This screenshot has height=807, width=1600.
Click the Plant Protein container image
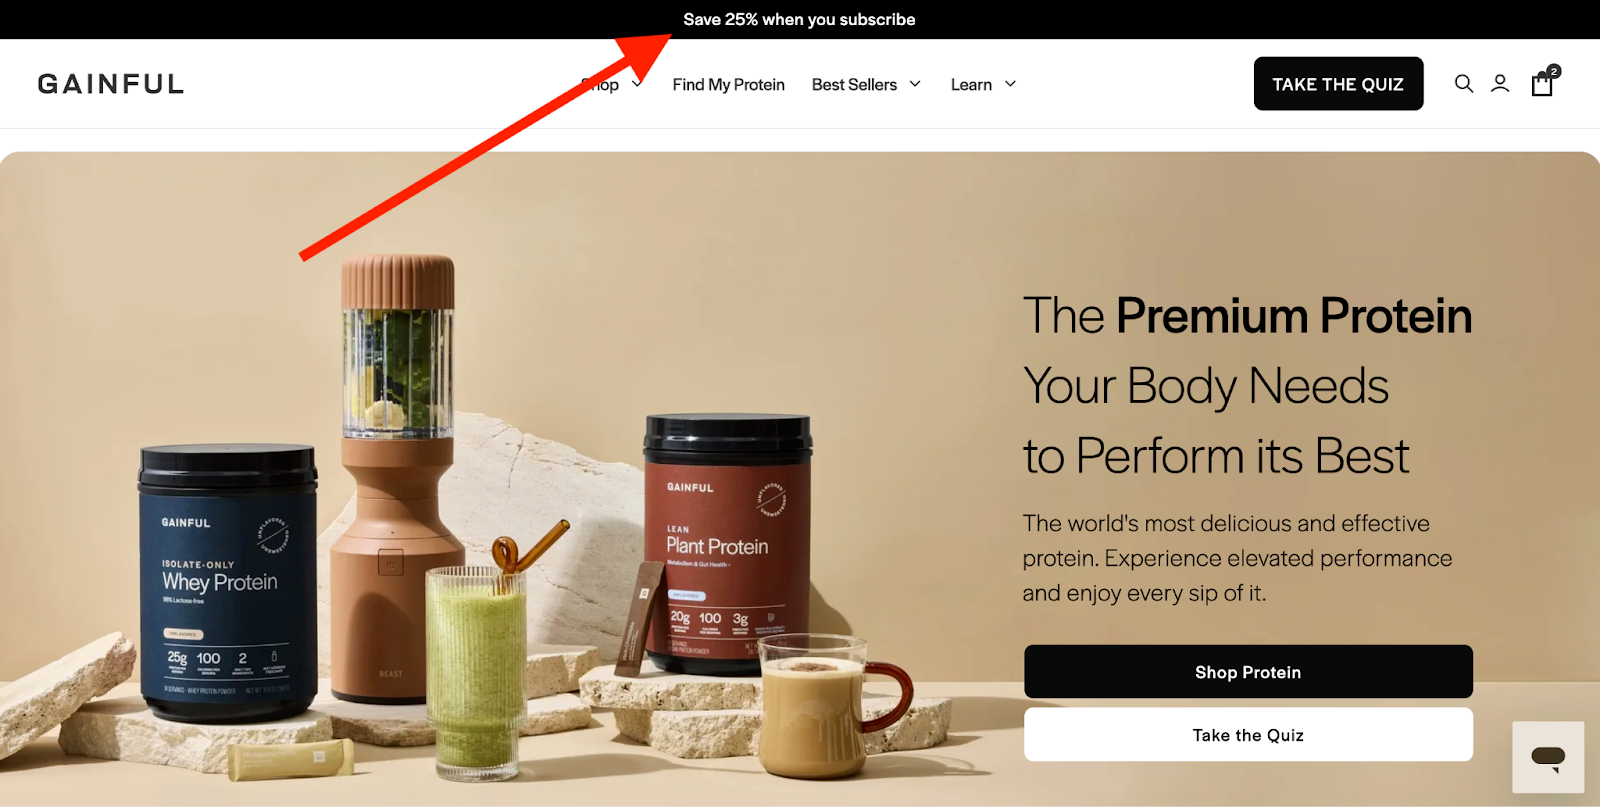click(x=728, y=543)
